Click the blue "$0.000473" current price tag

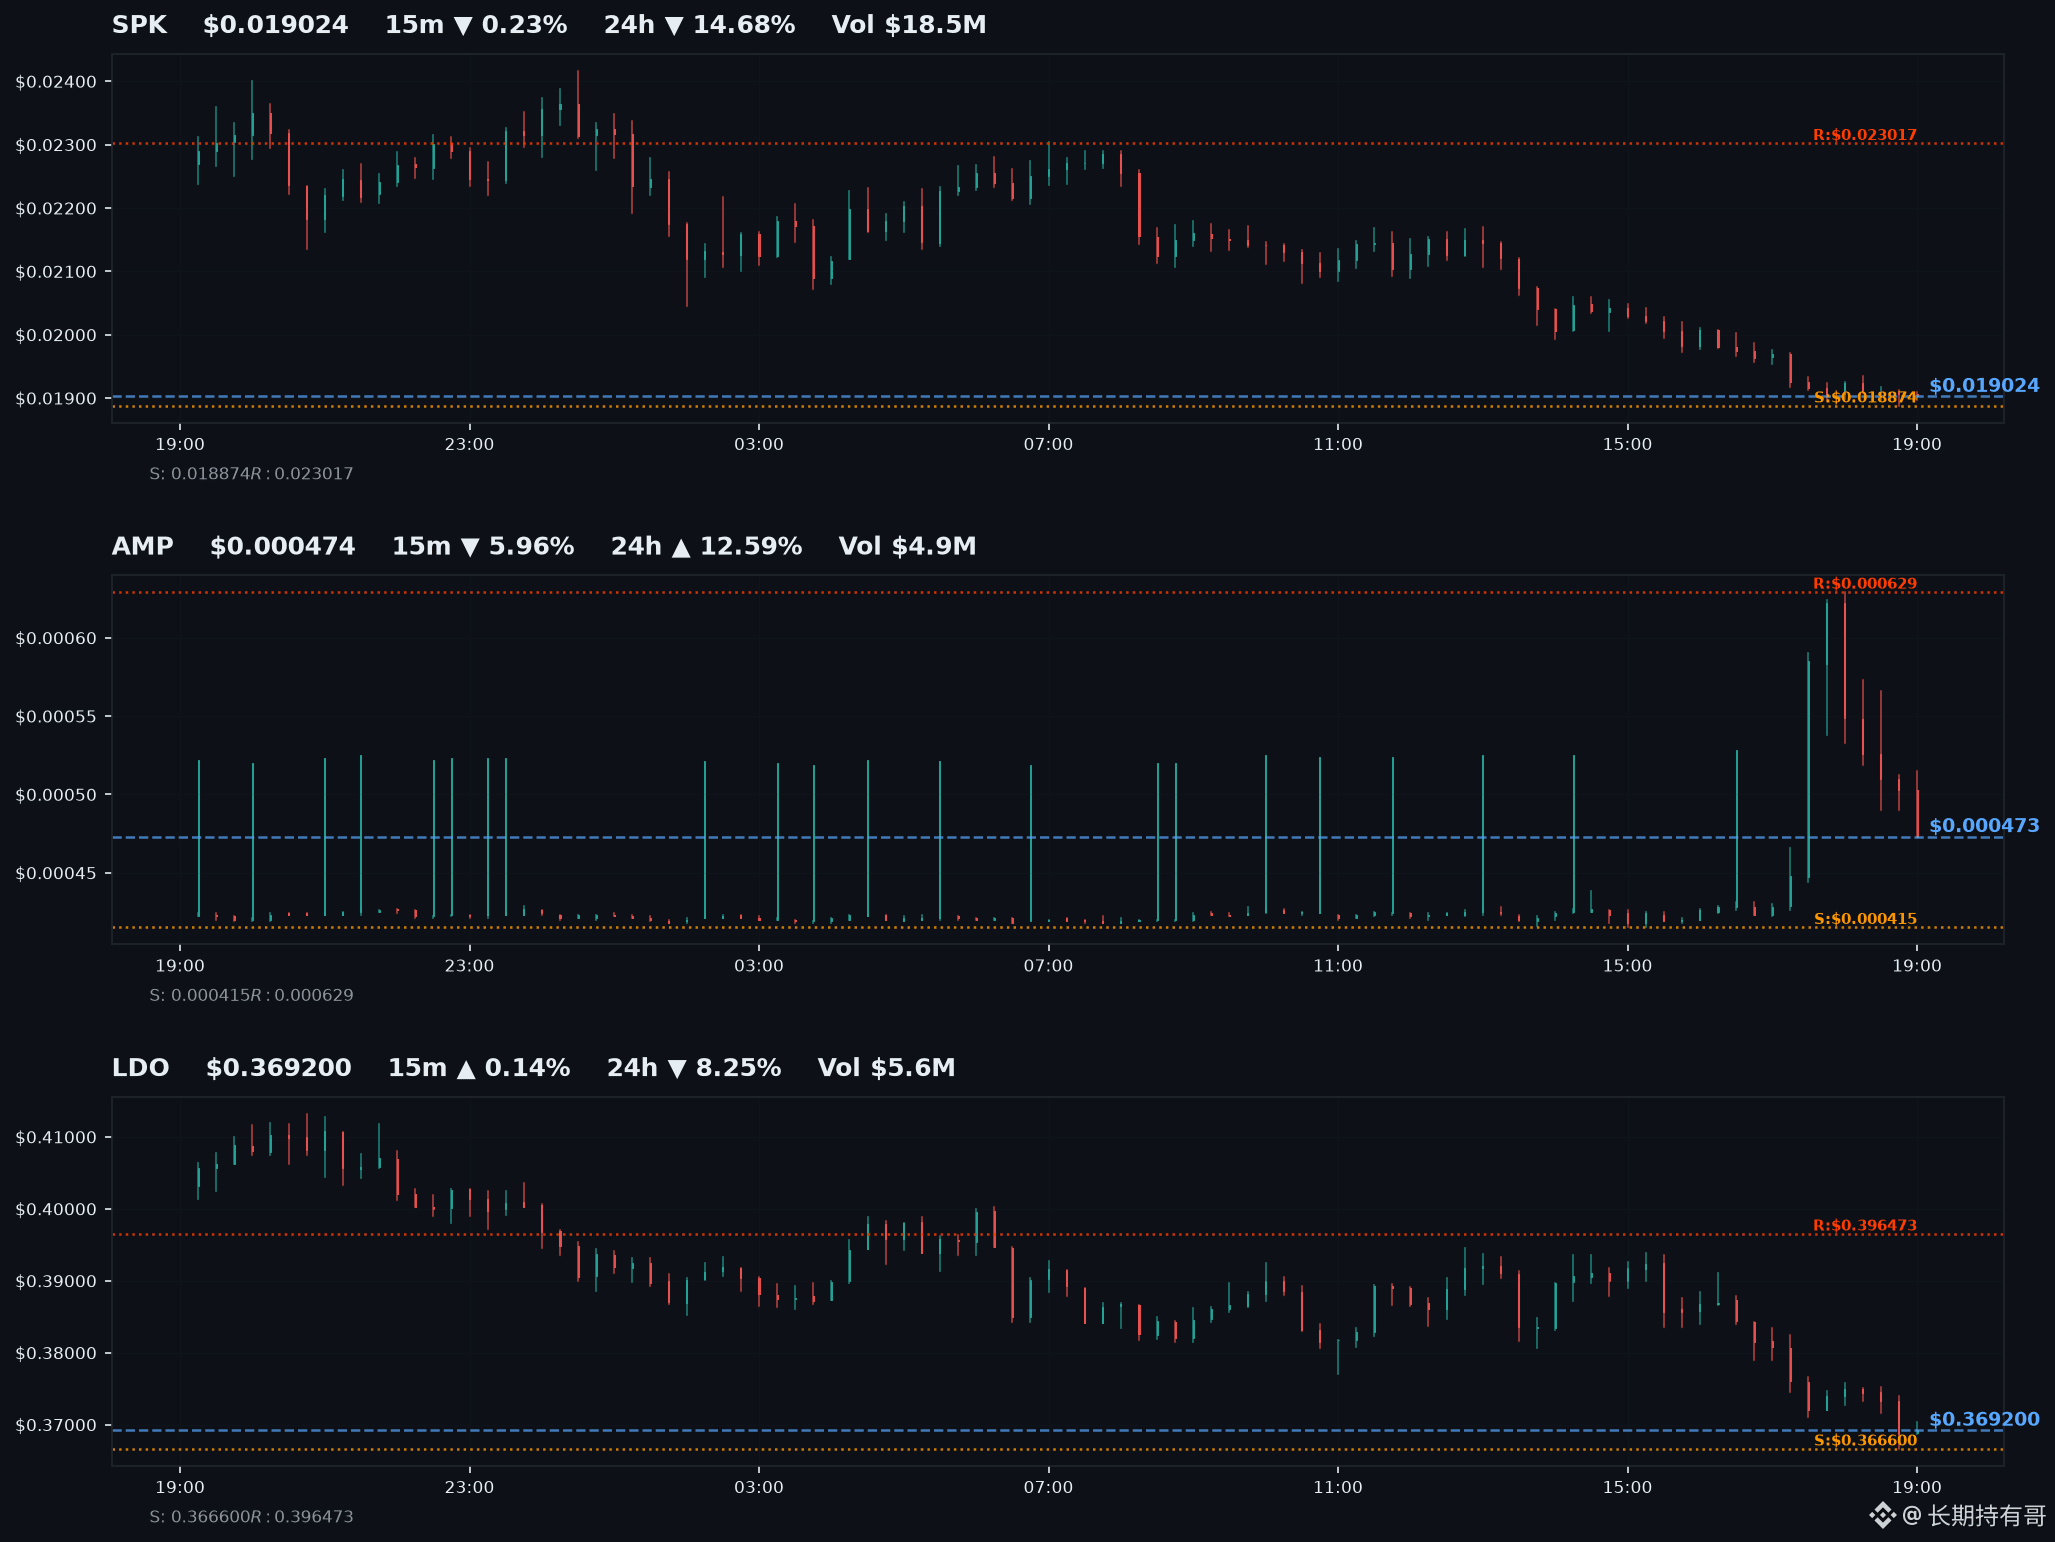(1984, 825)
